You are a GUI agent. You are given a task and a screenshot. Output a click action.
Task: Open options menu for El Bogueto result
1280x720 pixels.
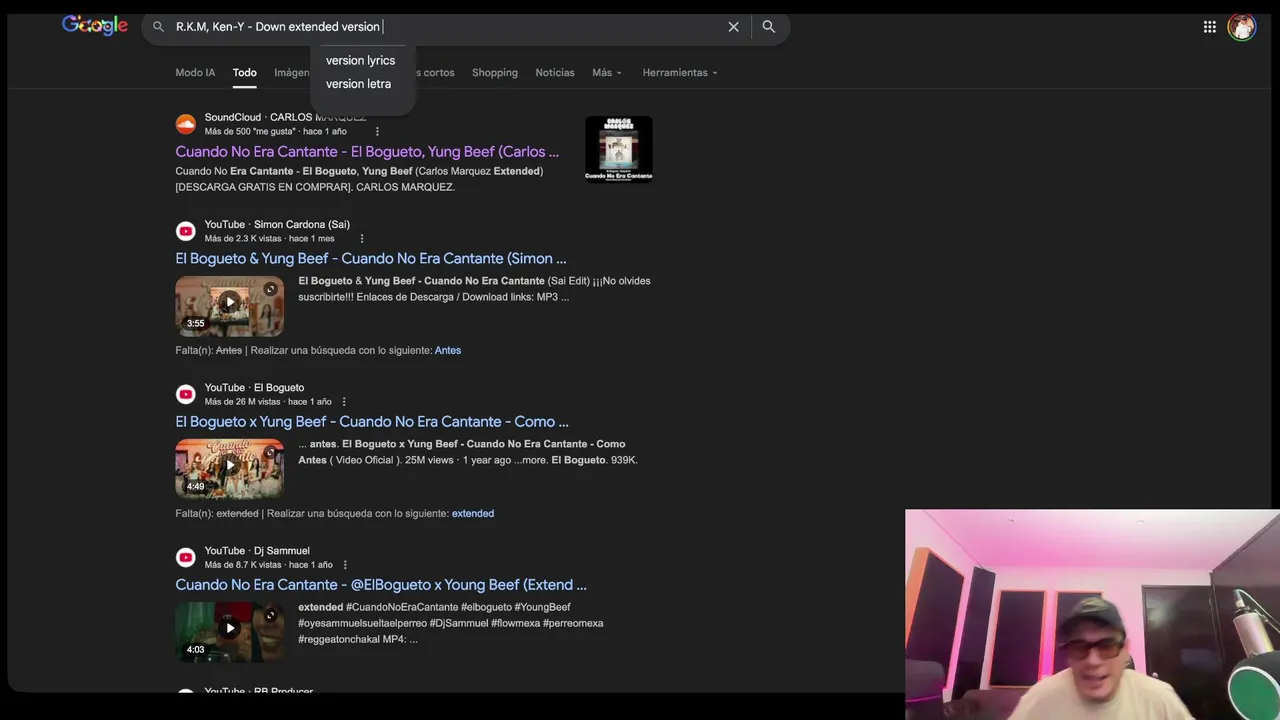pyautogui.click(x=344, y=402)
